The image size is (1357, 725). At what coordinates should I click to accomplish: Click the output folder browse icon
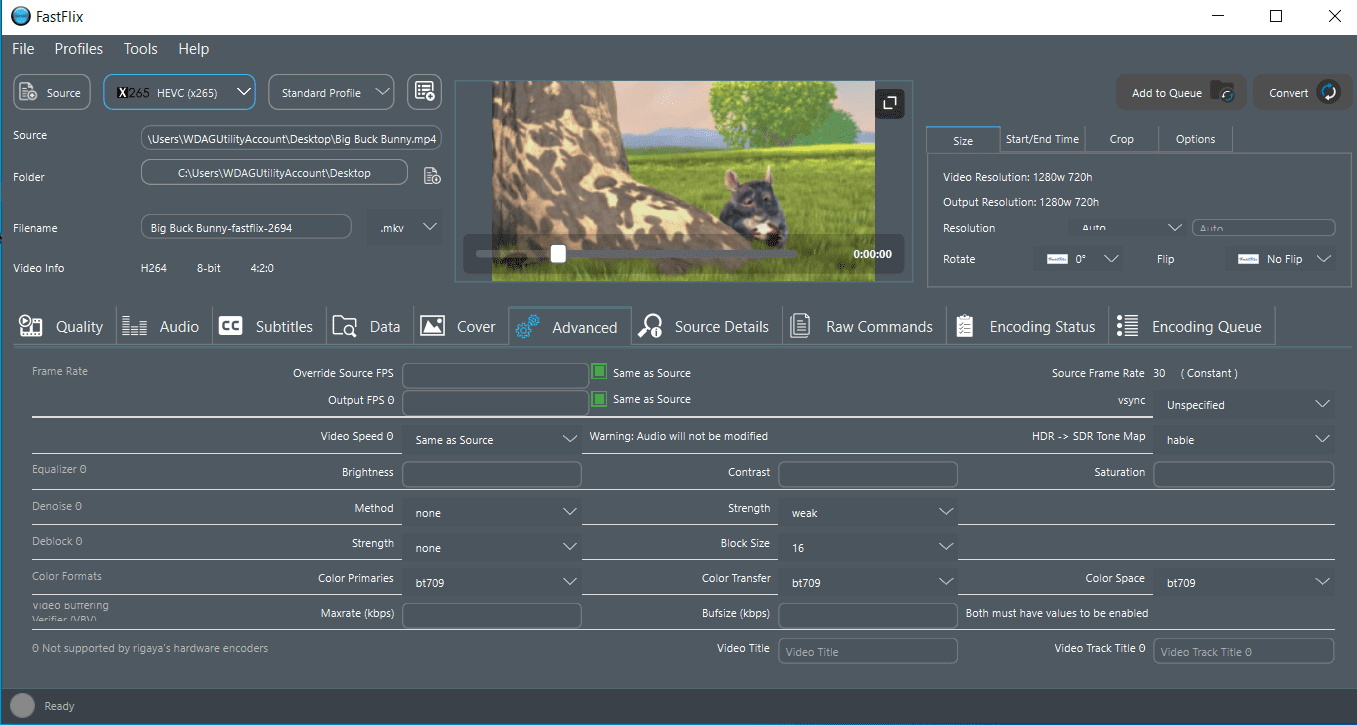coord(432,176)
